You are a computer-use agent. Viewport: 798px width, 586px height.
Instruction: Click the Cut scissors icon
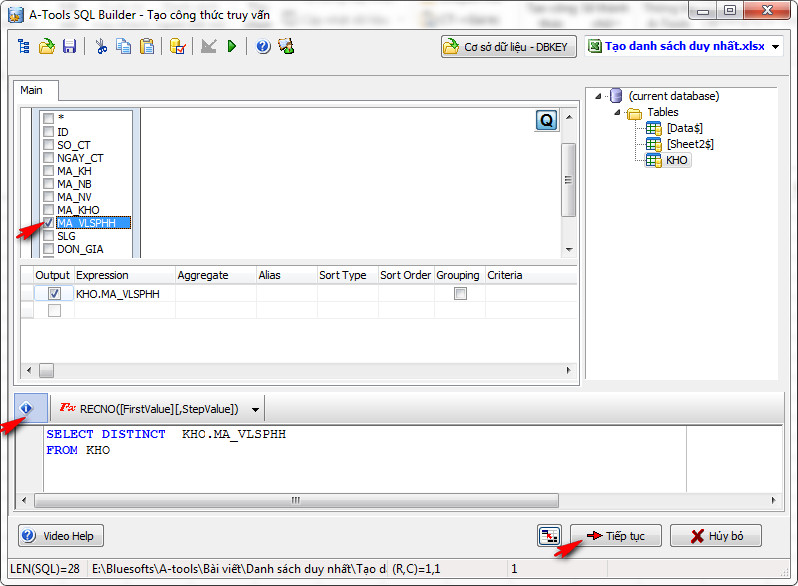101,47
